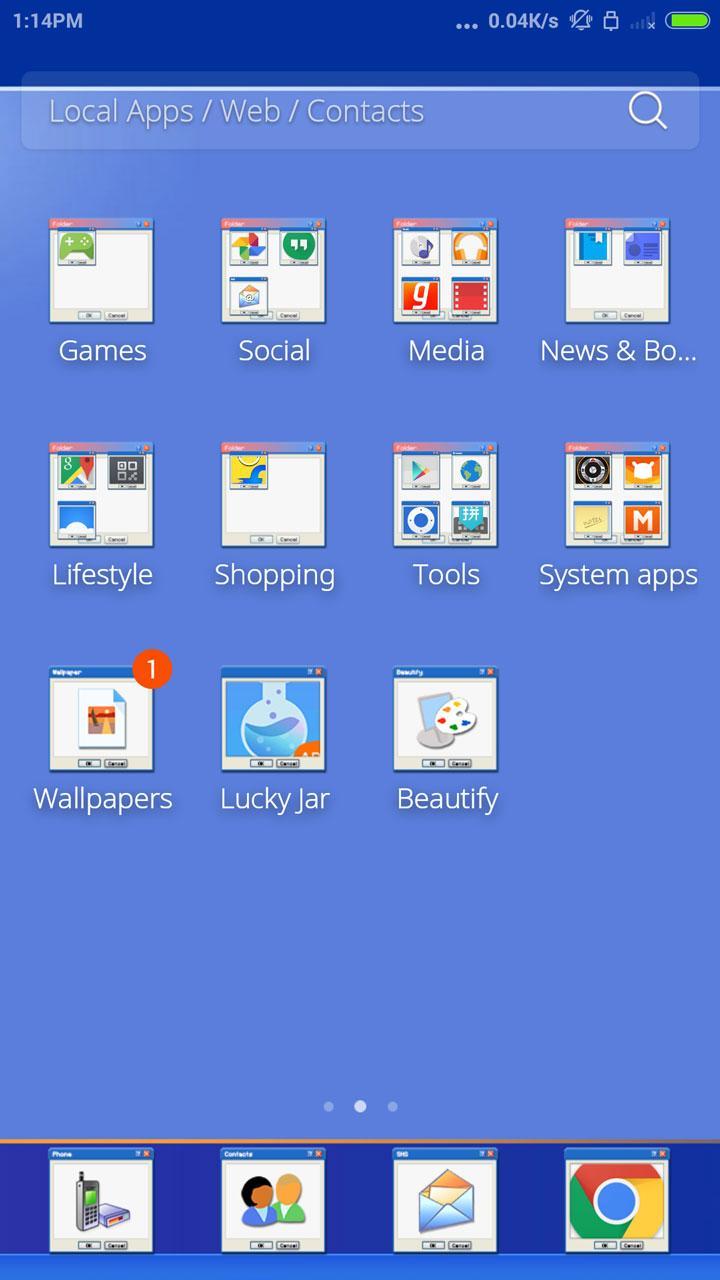Go to the third home page dot
Viewport: 720px width, 1280px height.
(392, 1106)
